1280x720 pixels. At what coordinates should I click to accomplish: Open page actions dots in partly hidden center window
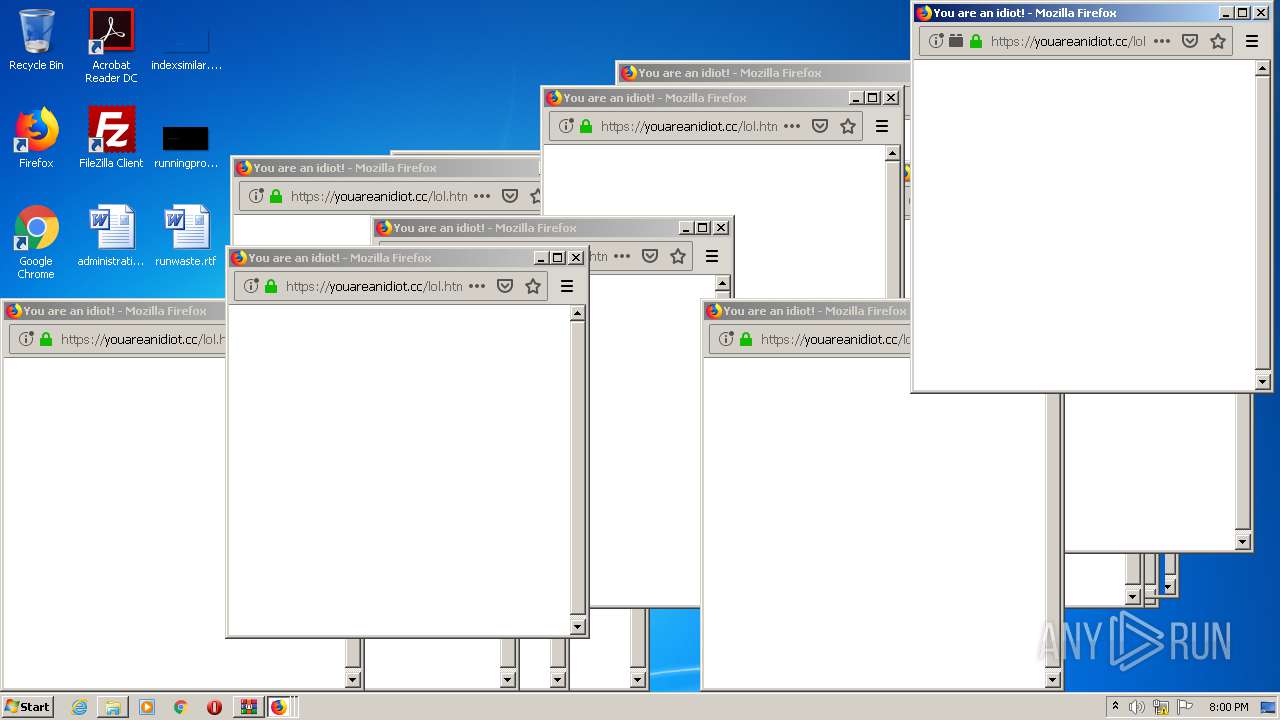tap(622, 256)
